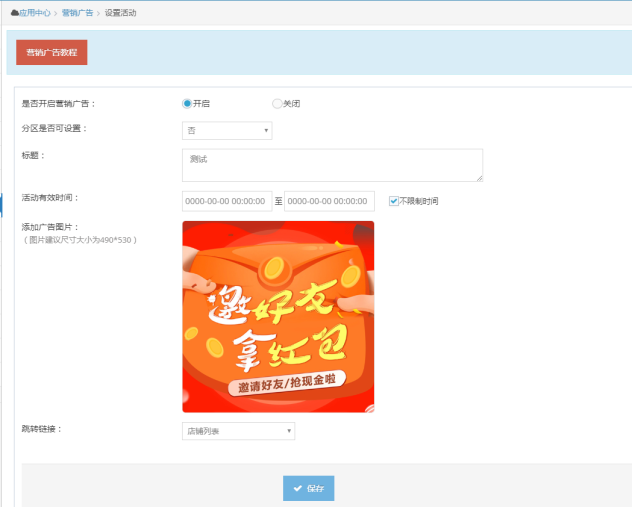This screenshot has width=632, height=507.
Task: Click the dropdown arrow of the 店铺列表 select
Action: 289,431
